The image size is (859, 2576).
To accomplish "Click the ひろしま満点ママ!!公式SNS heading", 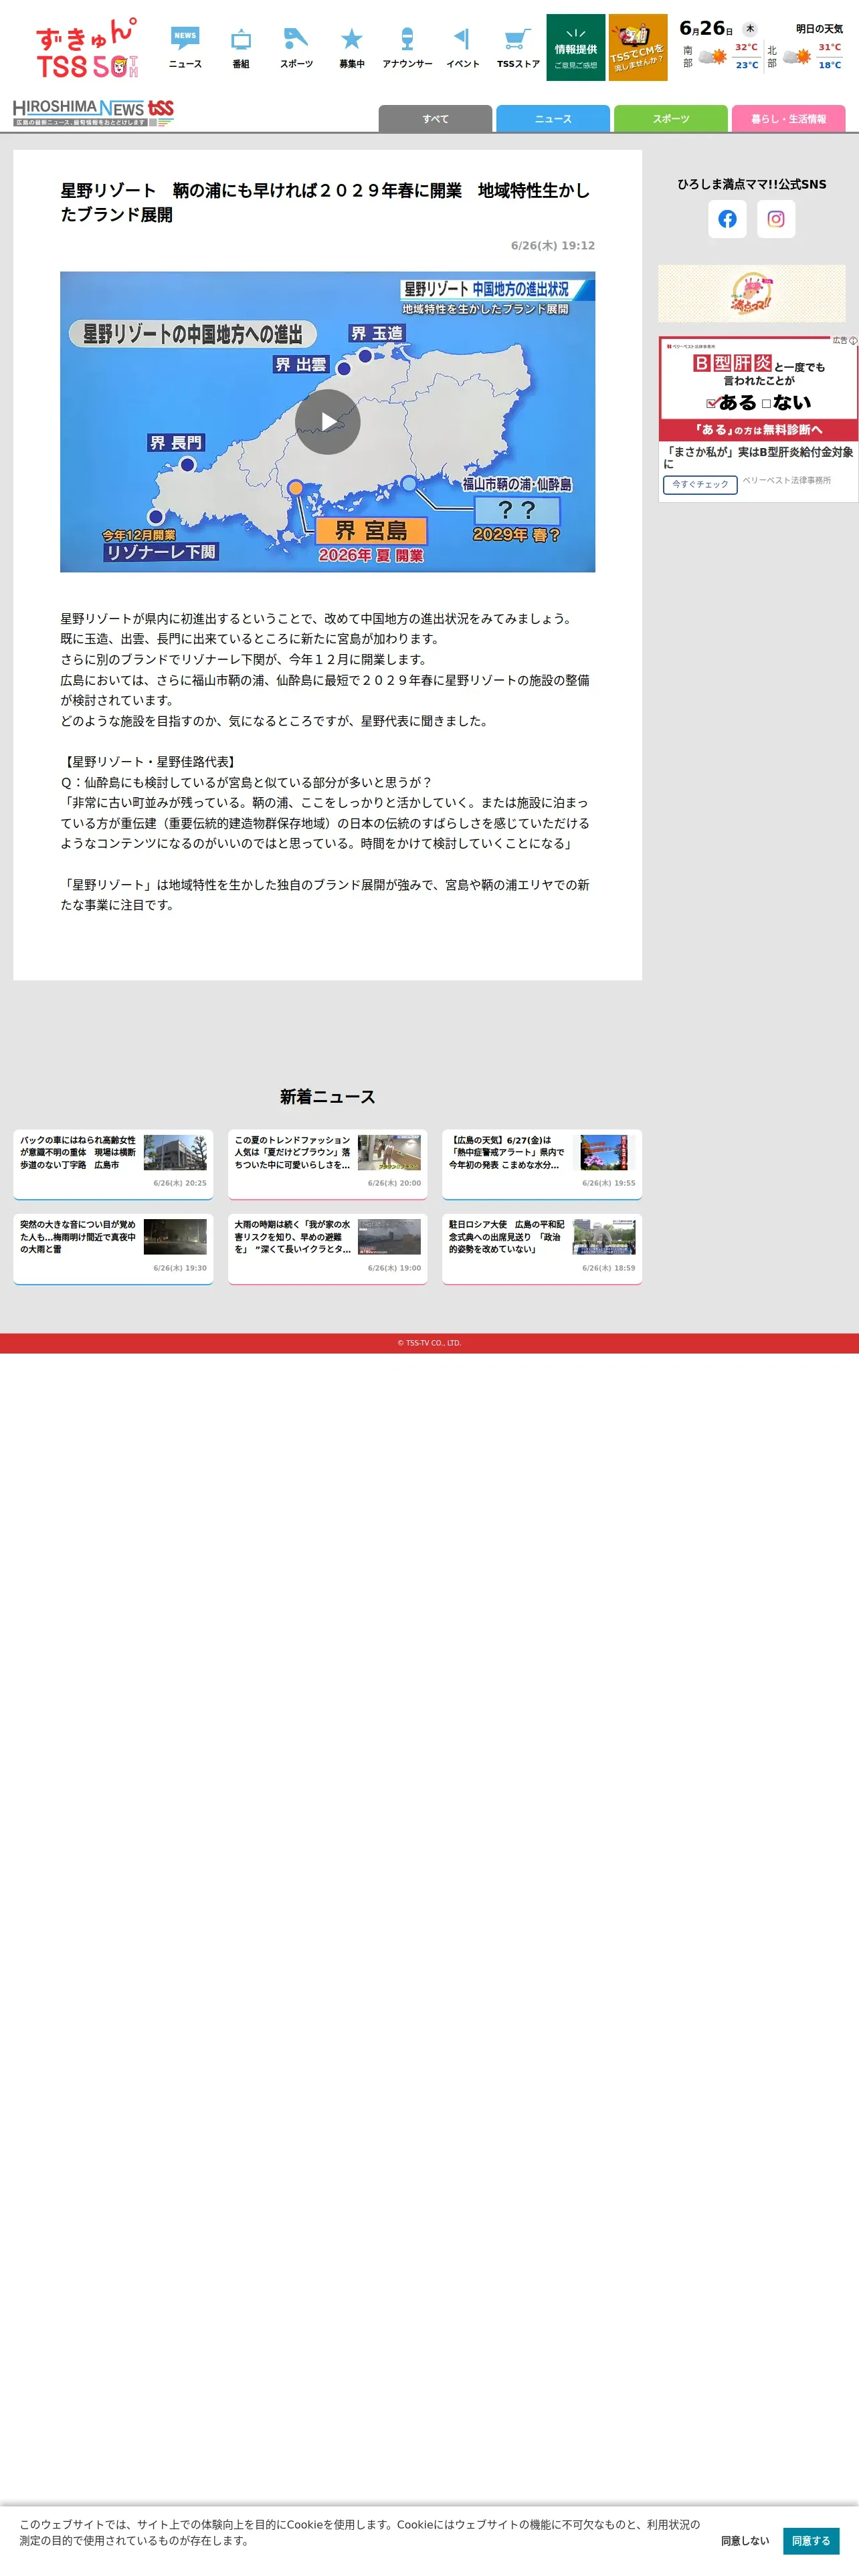I will tap(752, 184).
